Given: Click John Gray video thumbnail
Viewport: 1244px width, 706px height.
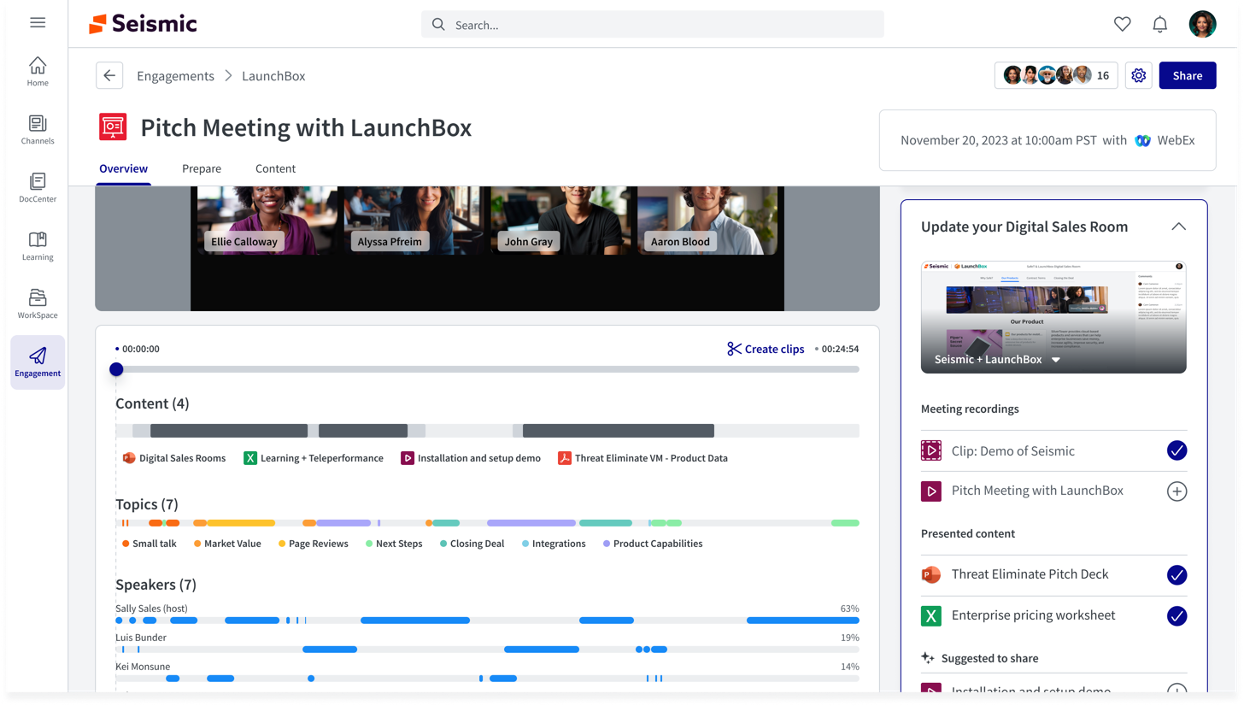Looking at the screenshot, I should (559, 221).
